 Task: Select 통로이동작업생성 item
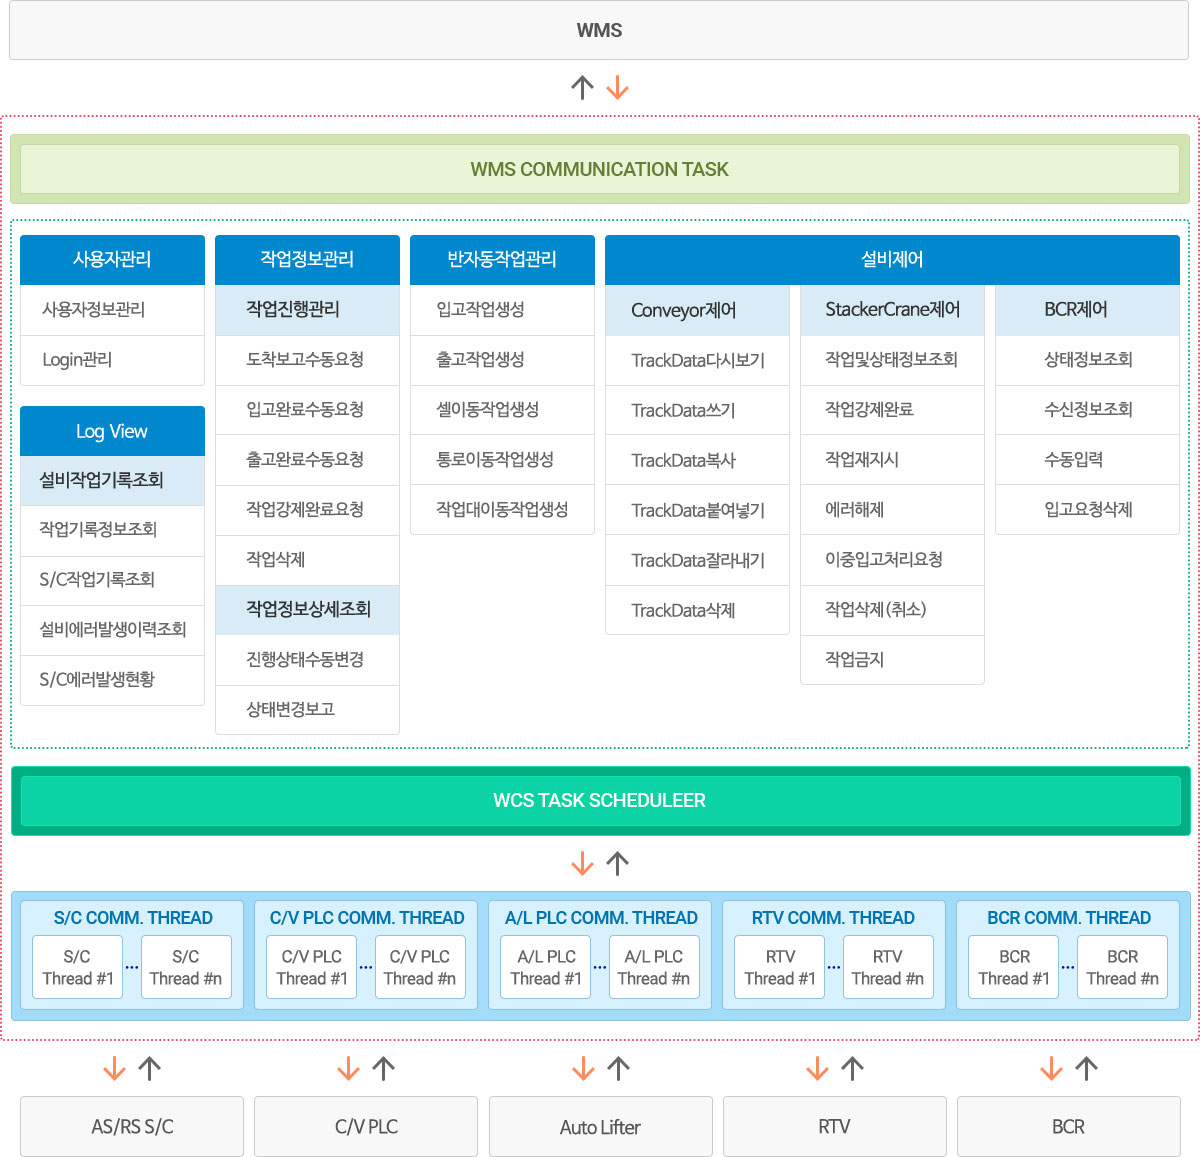click(x=502, y=460)
